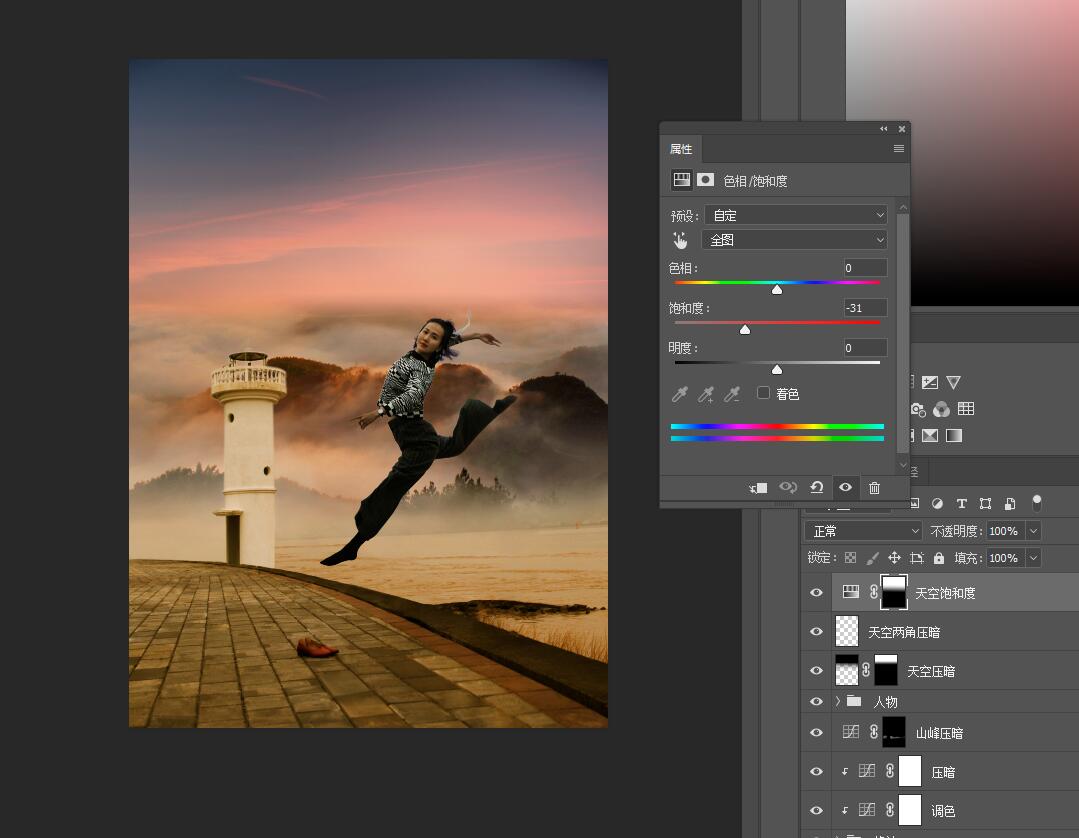Open the 正常 blend mode dropdown
Viewport: 1079px width, 838px height.
pyautogui.click(x=863, y=531)
